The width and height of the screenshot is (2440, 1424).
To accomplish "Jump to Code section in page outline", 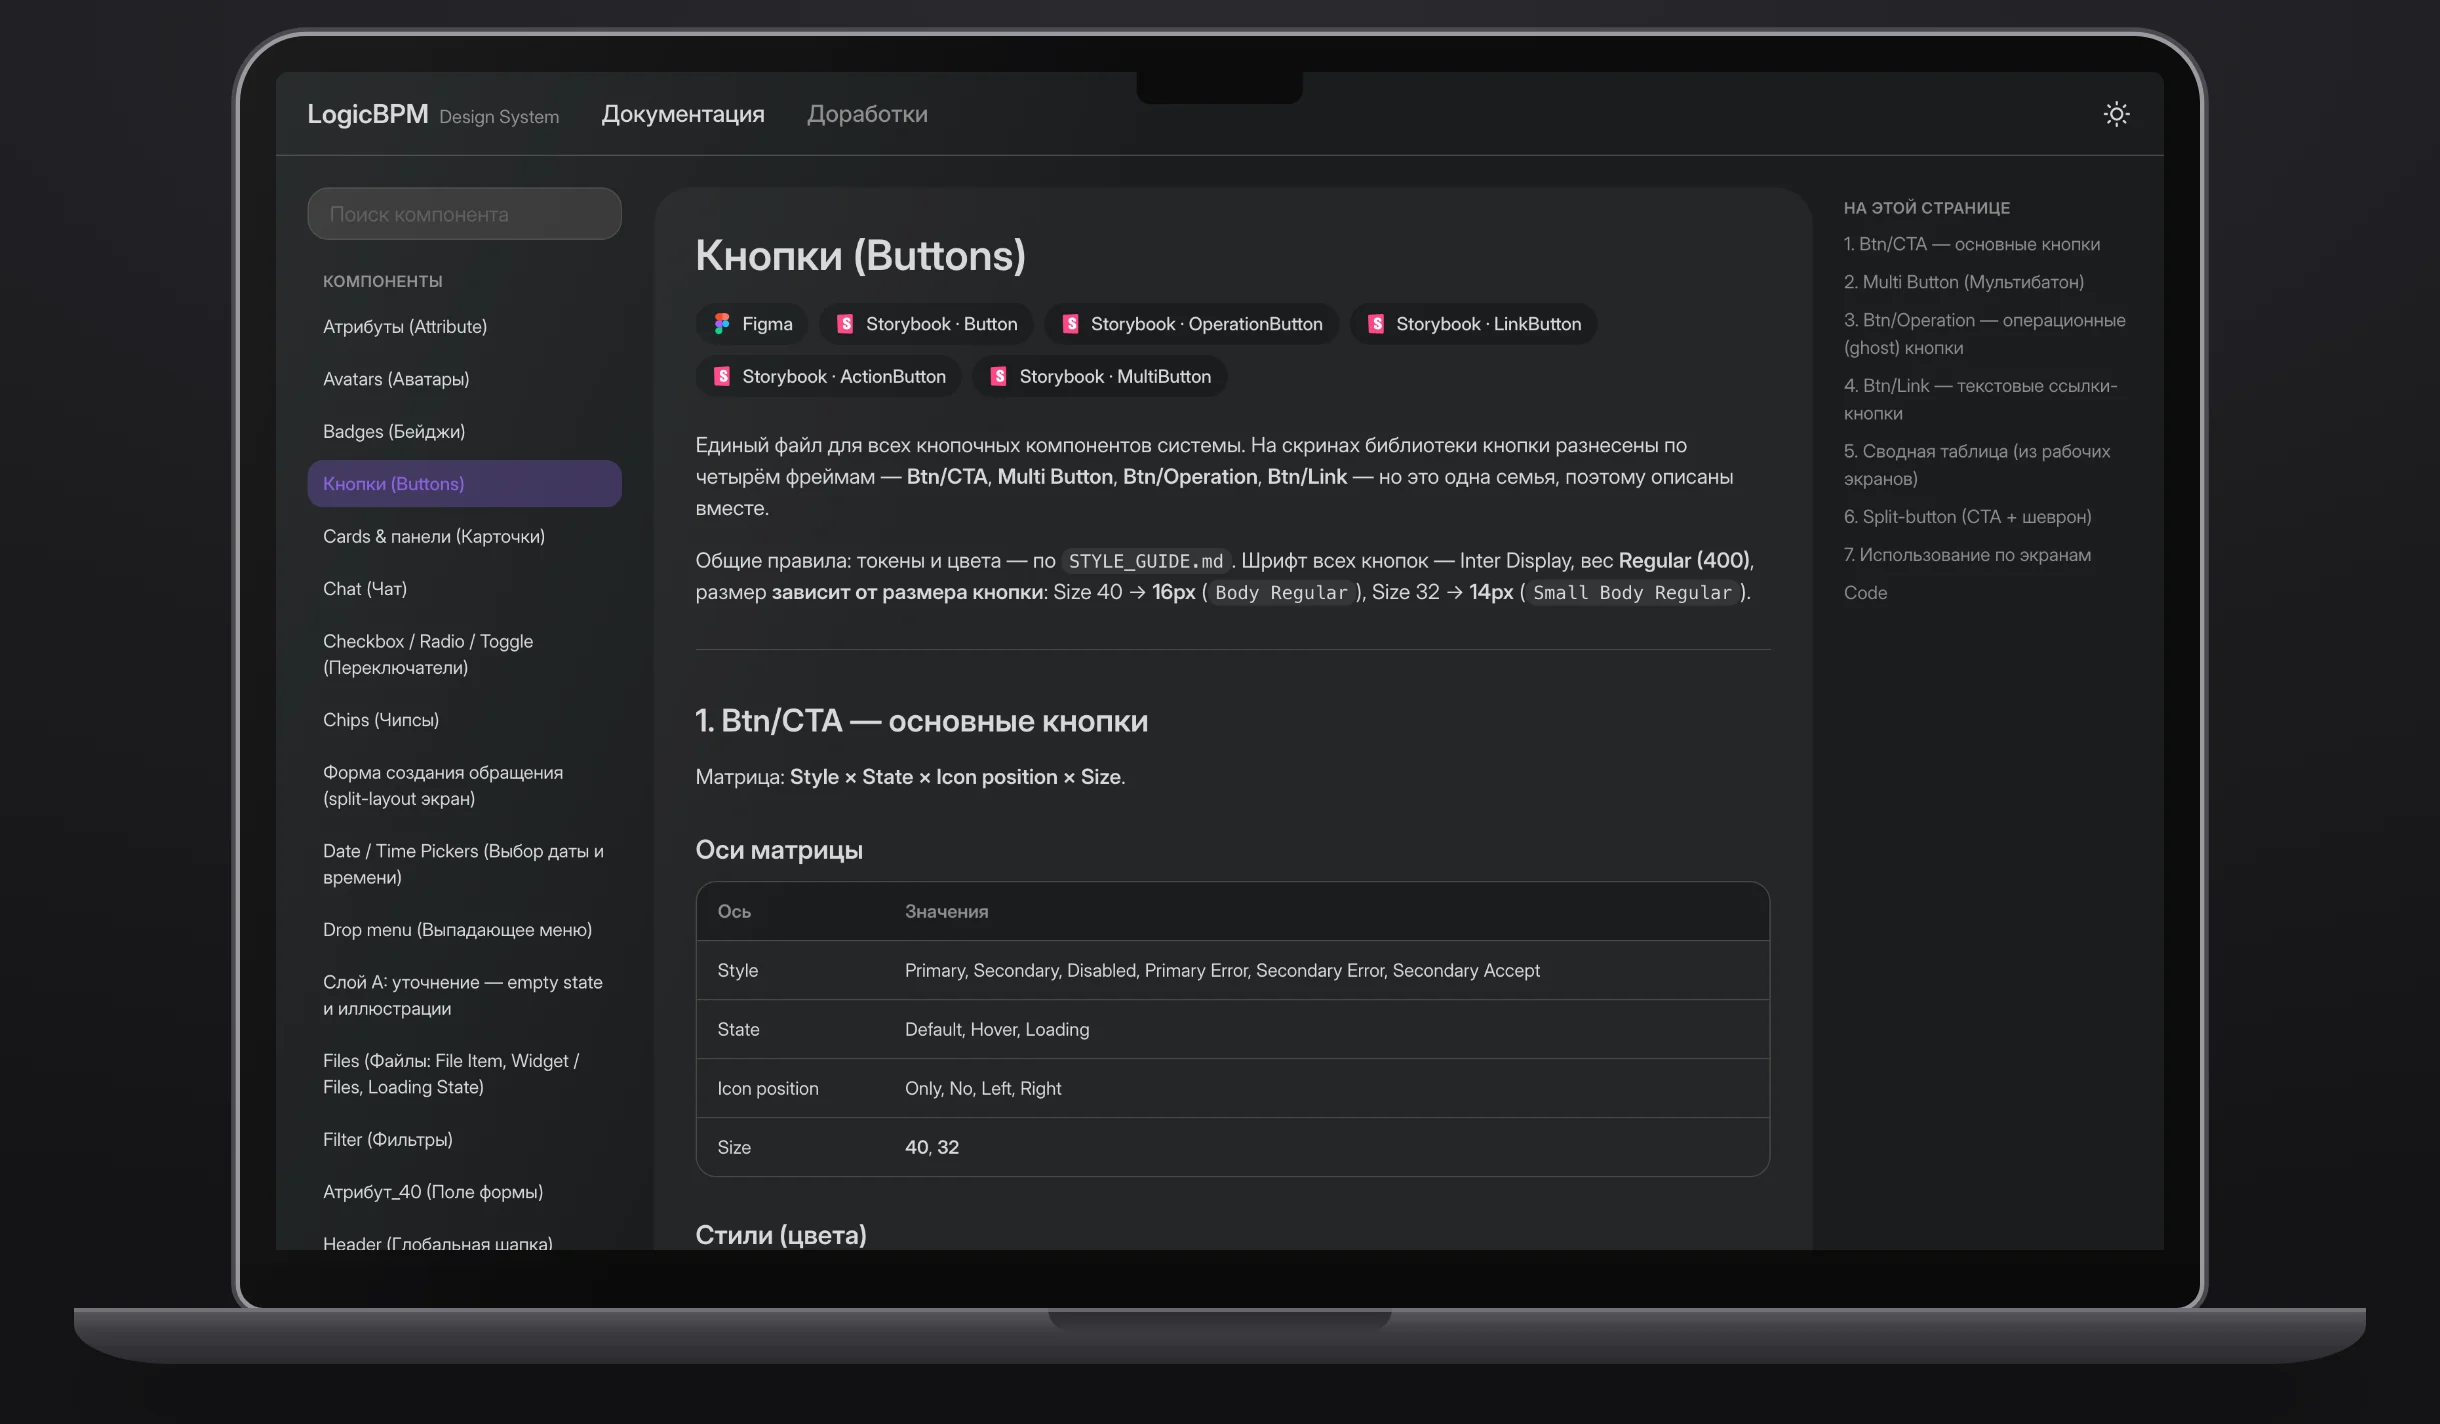I will point(1865,593).
